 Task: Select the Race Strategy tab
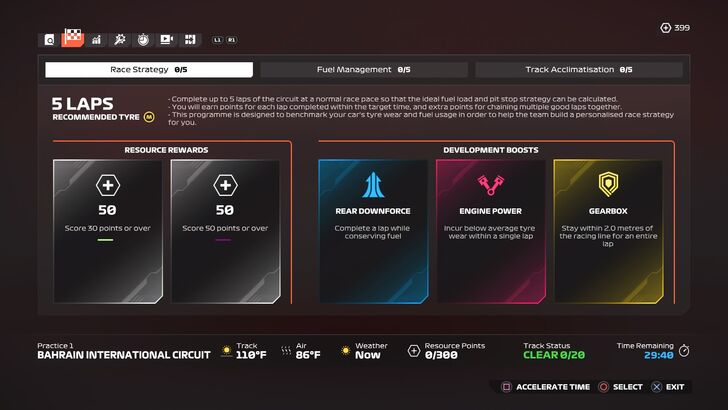click(x=149, y=70)
